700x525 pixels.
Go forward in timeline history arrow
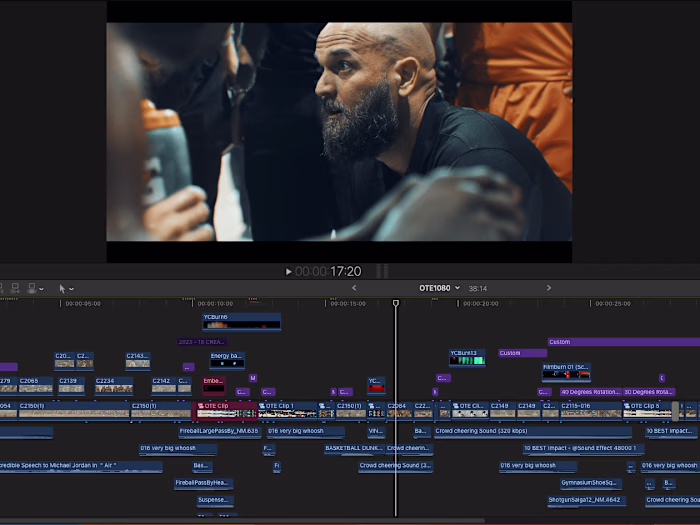549,288
